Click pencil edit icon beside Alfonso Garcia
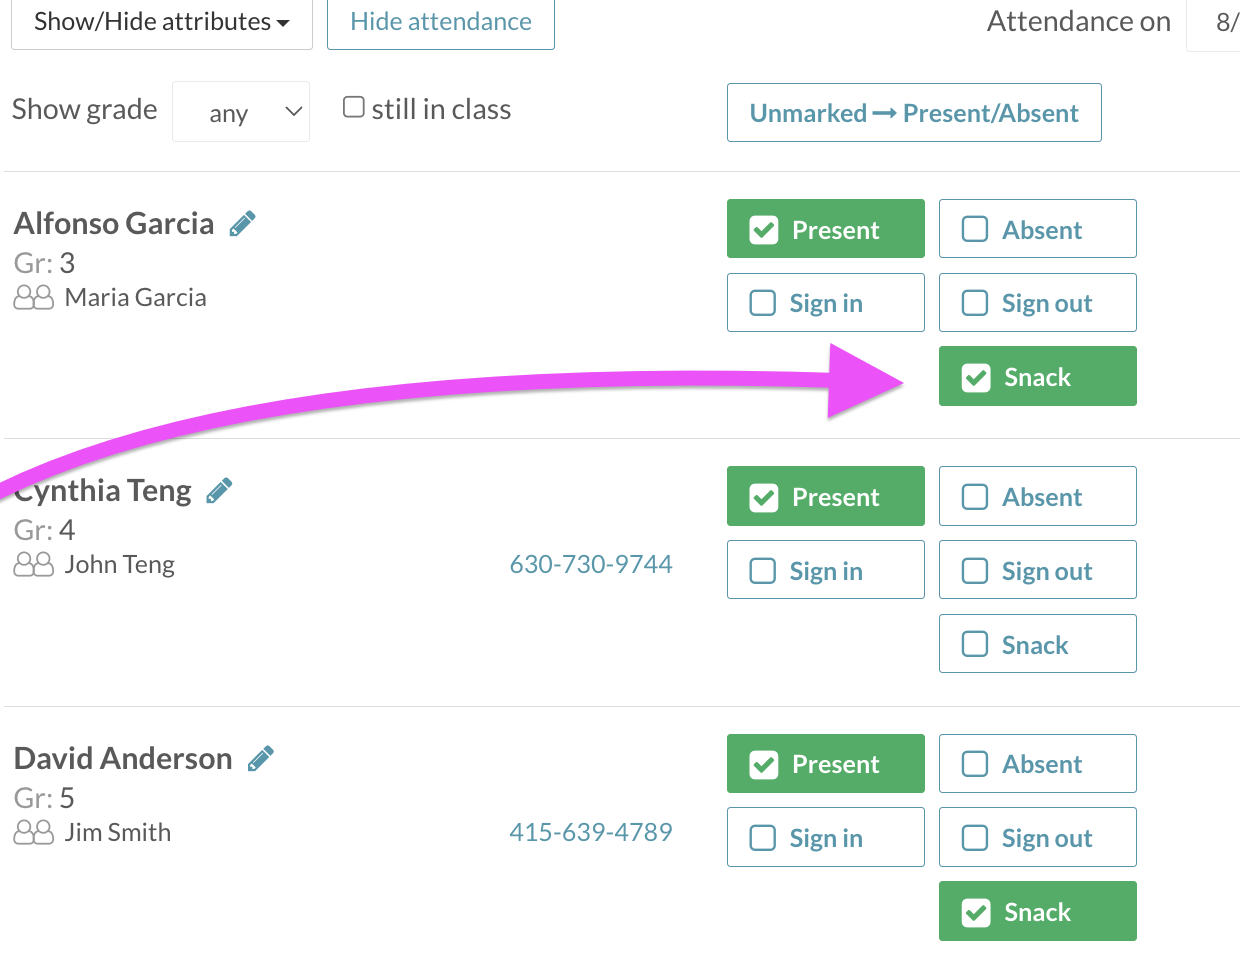The height and width of the screenshot is (970, 1240). (242, 224)
